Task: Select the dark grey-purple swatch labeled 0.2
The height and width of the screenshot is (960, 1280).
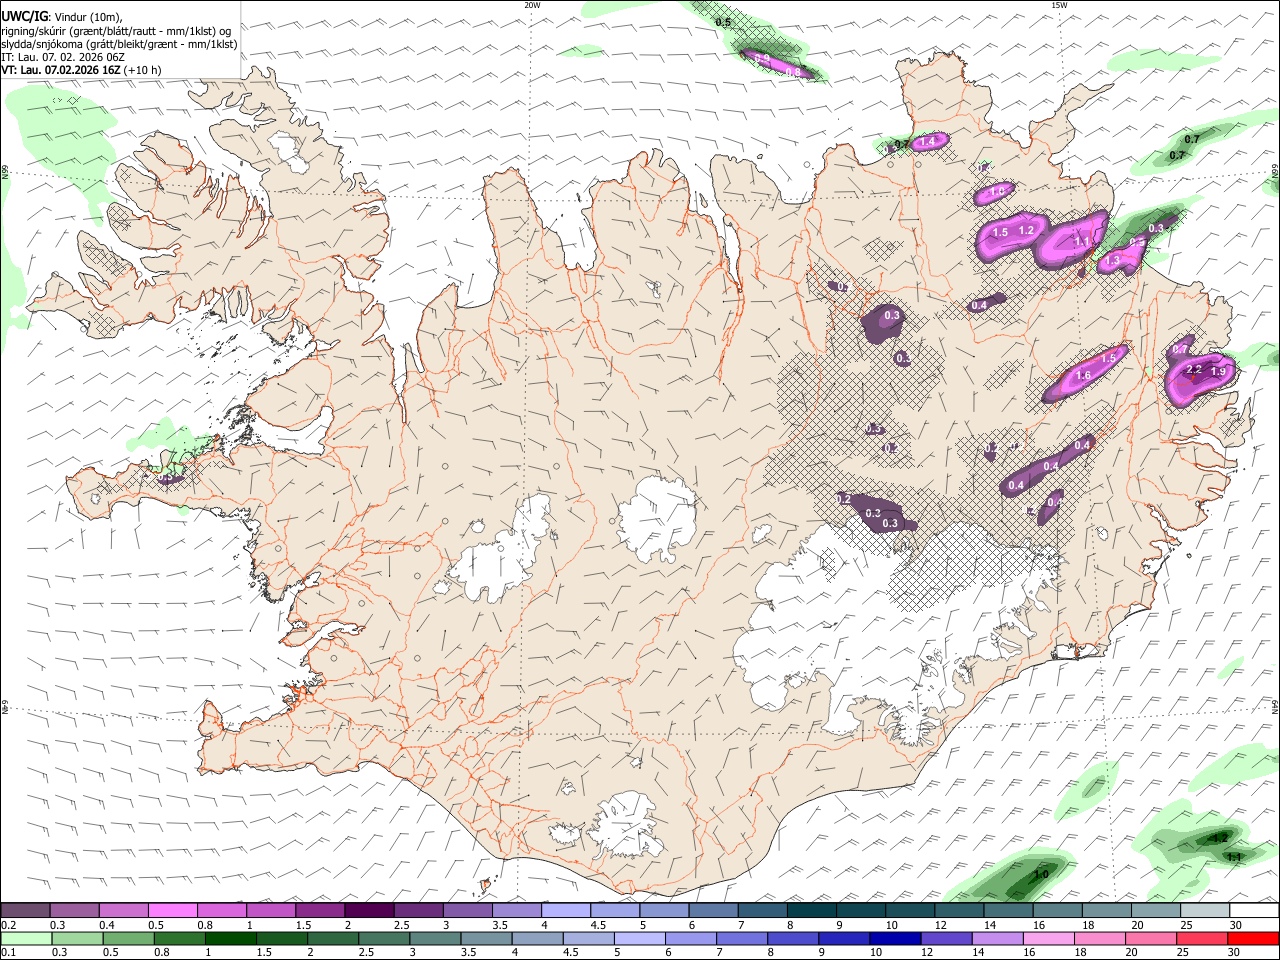Action: pyautogui.click(x=25, y=911)
